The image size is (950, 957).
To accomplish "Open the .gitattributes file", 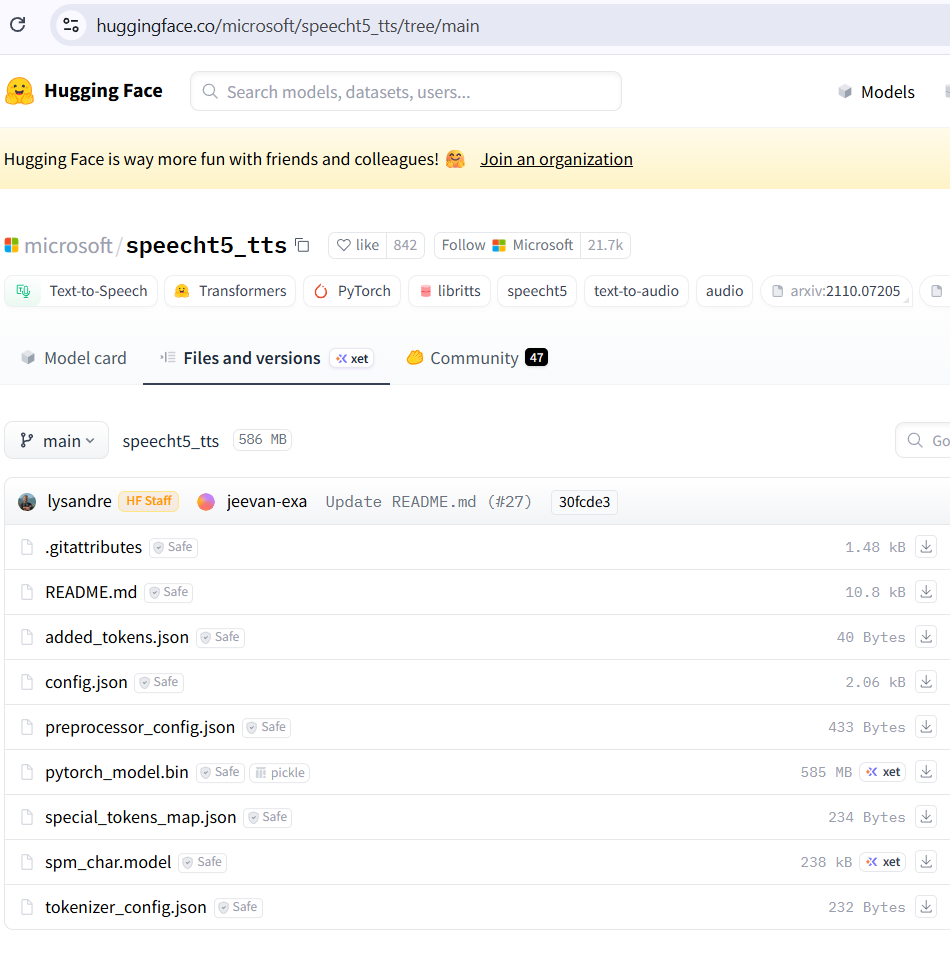I will 93,547.
